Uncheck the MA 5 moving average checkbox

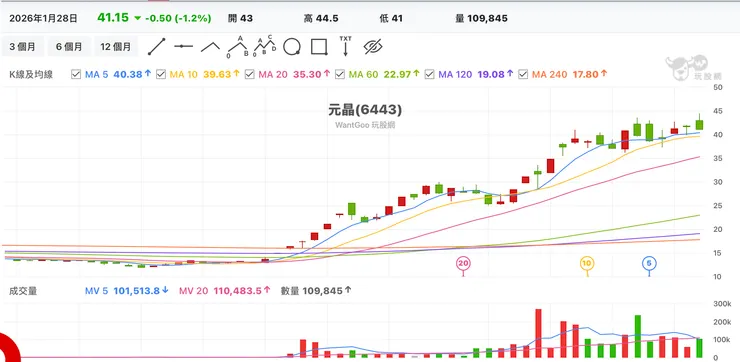coord(76,74)
